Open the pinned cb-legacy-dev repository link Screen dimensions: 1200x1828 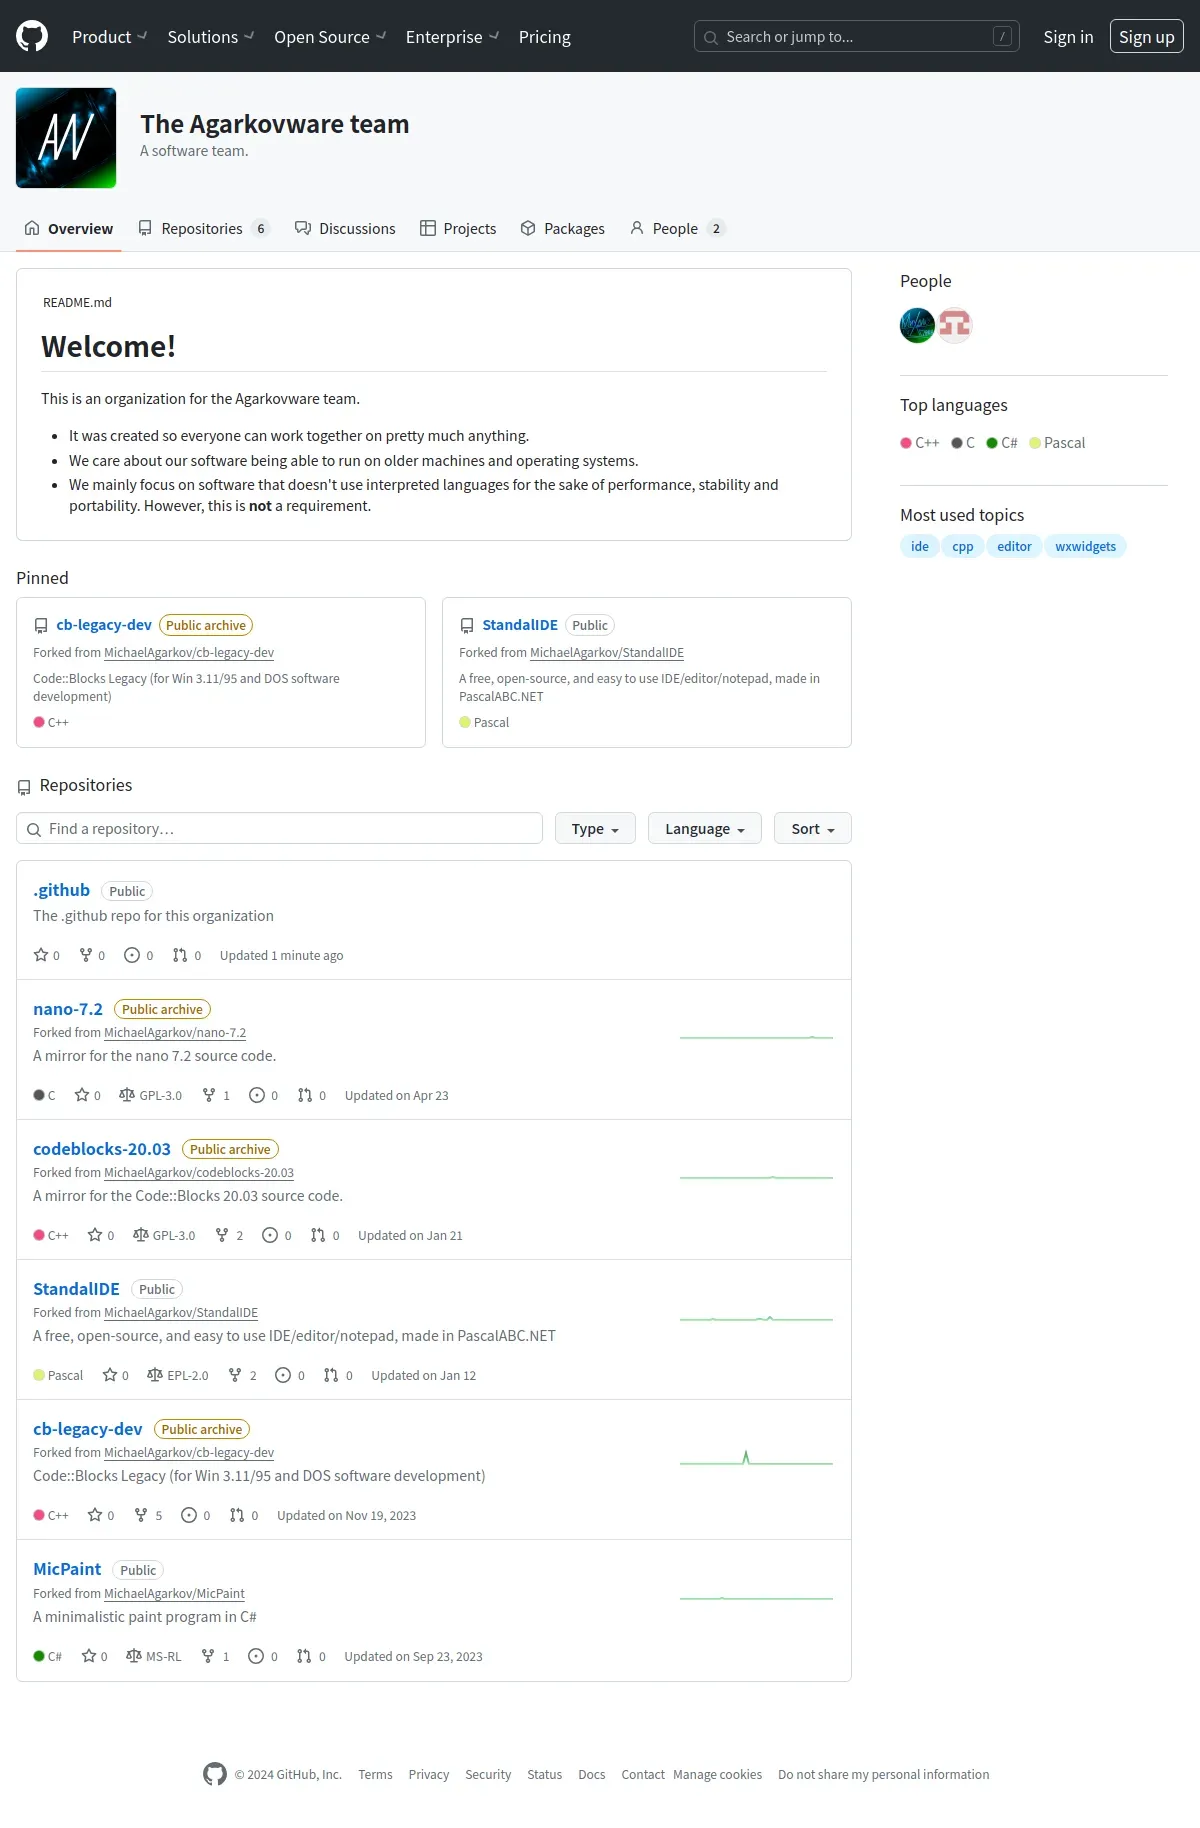click(x=104, y=625)
